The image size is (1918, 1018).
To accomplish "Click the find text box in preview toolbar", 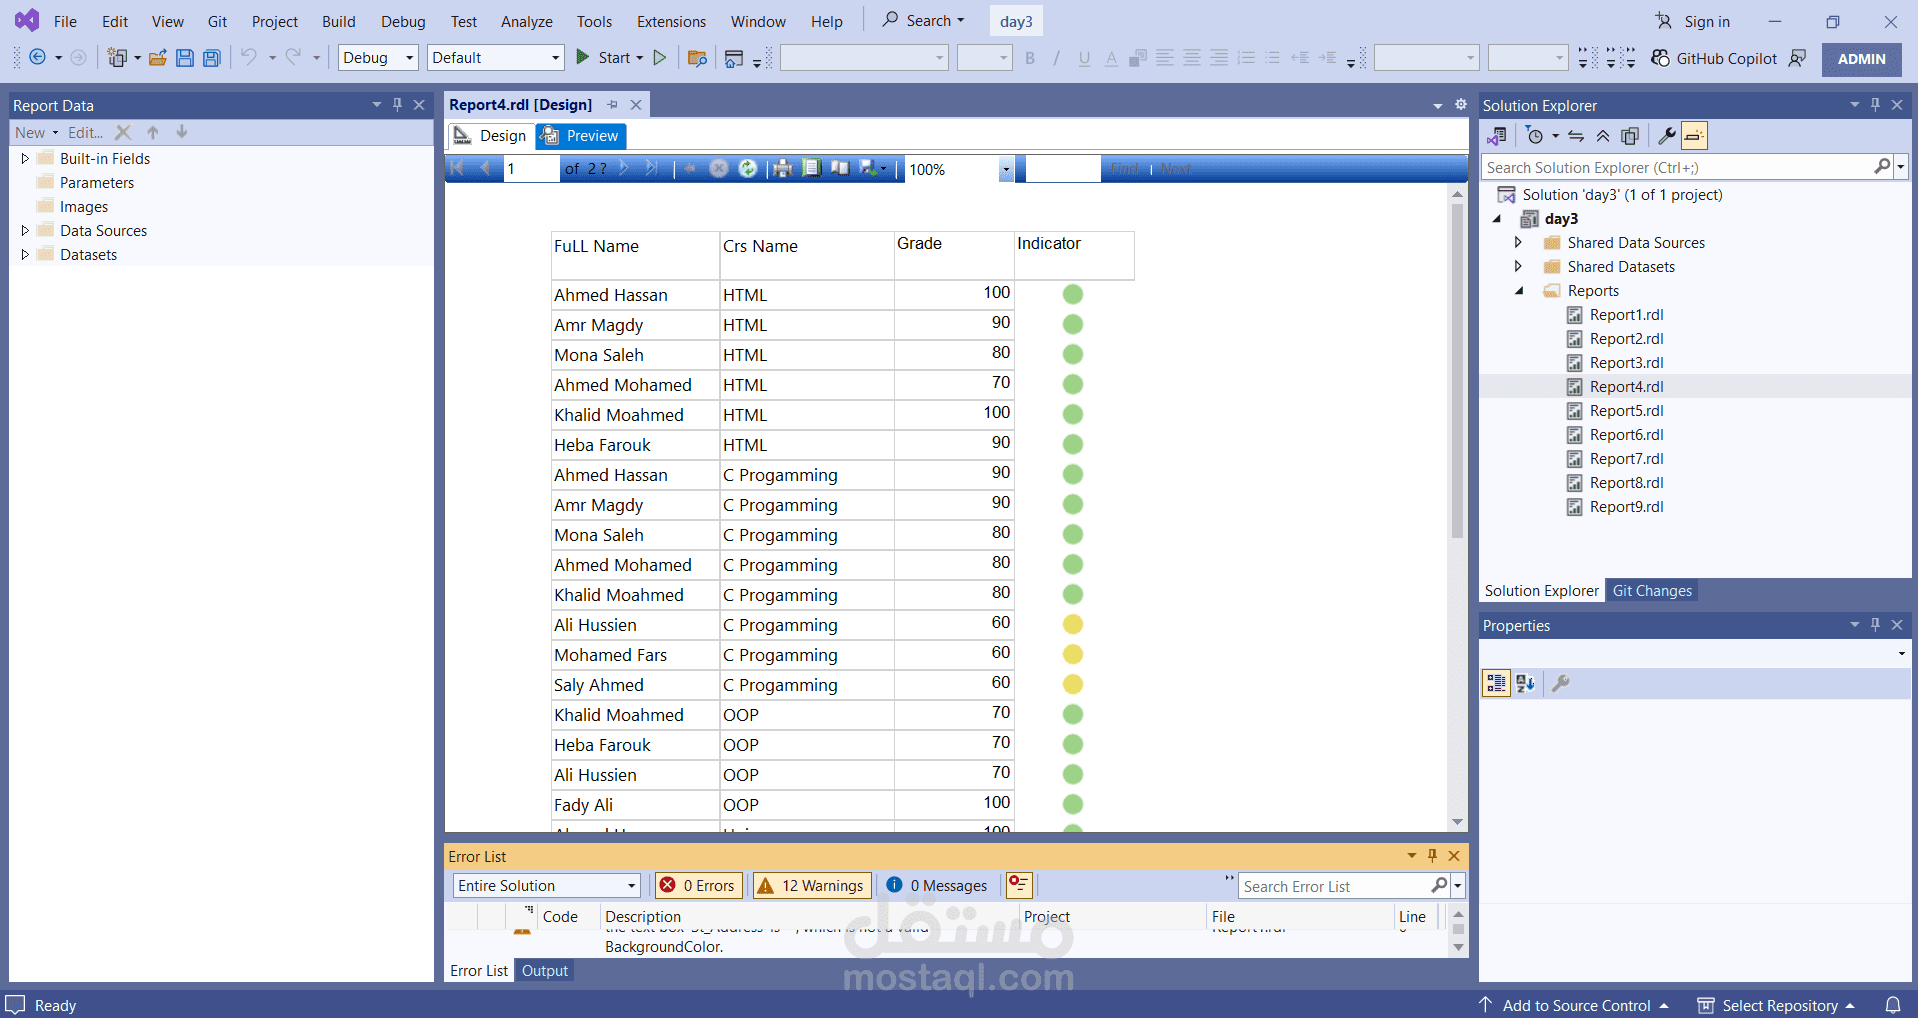I will pos(1062,169).
